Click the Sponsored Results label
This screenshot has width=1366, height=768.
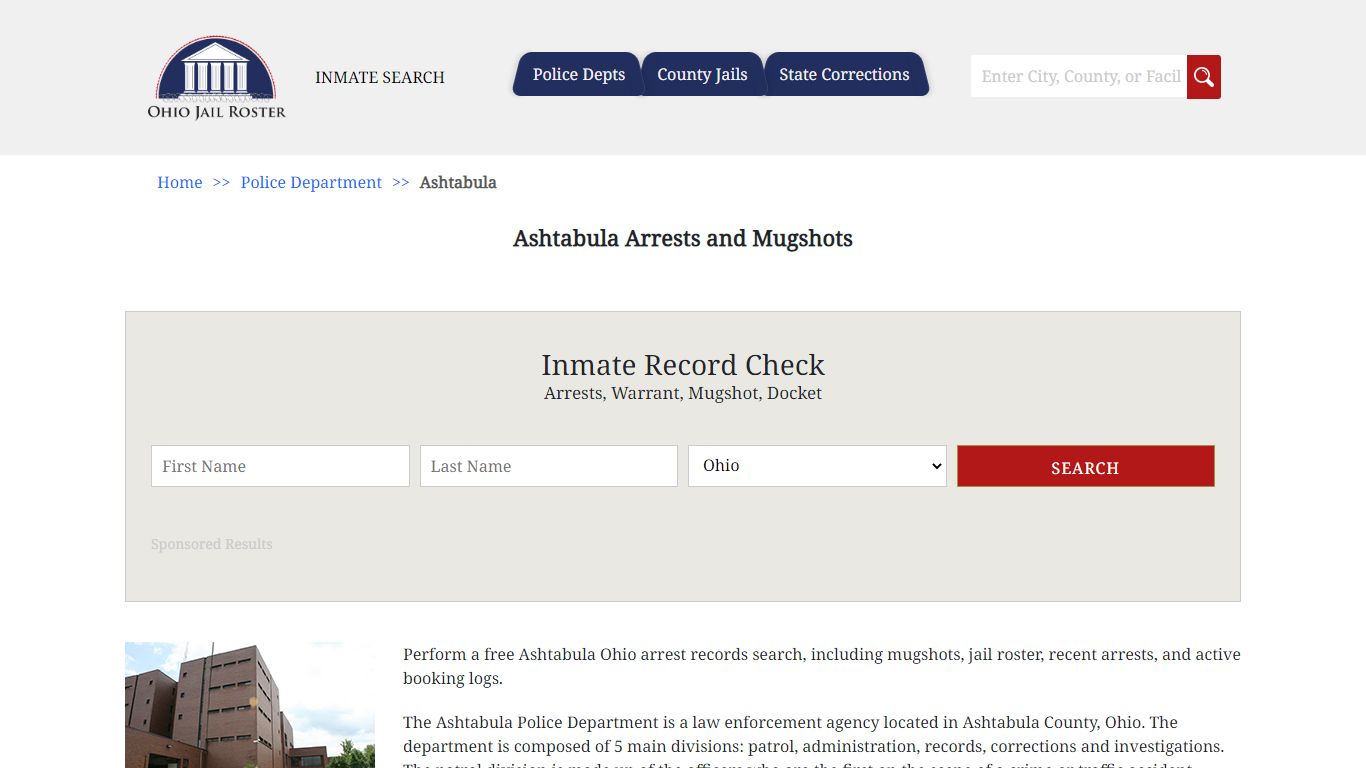point(212,544)
